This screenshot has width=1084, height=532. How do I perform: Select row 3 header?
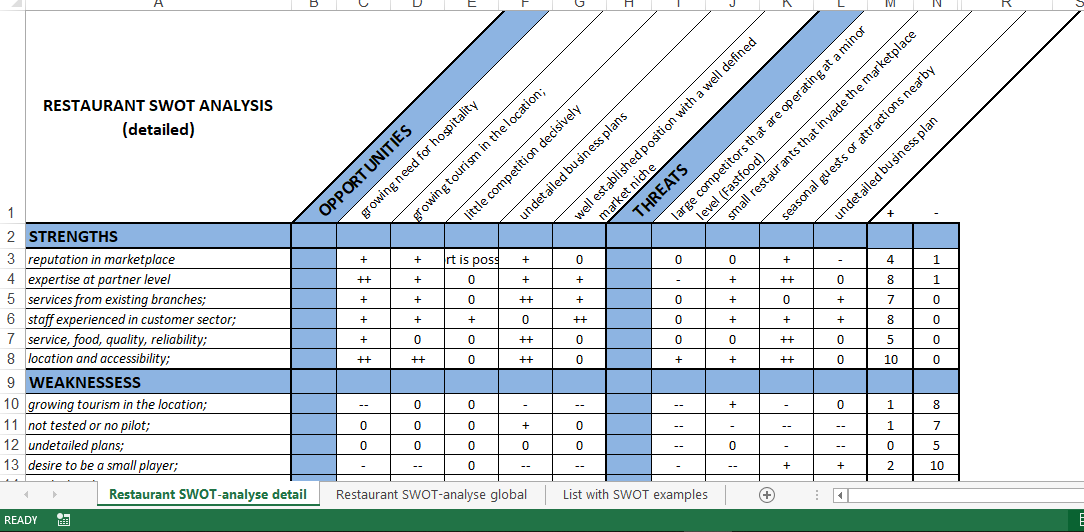(x=12, y=259)
